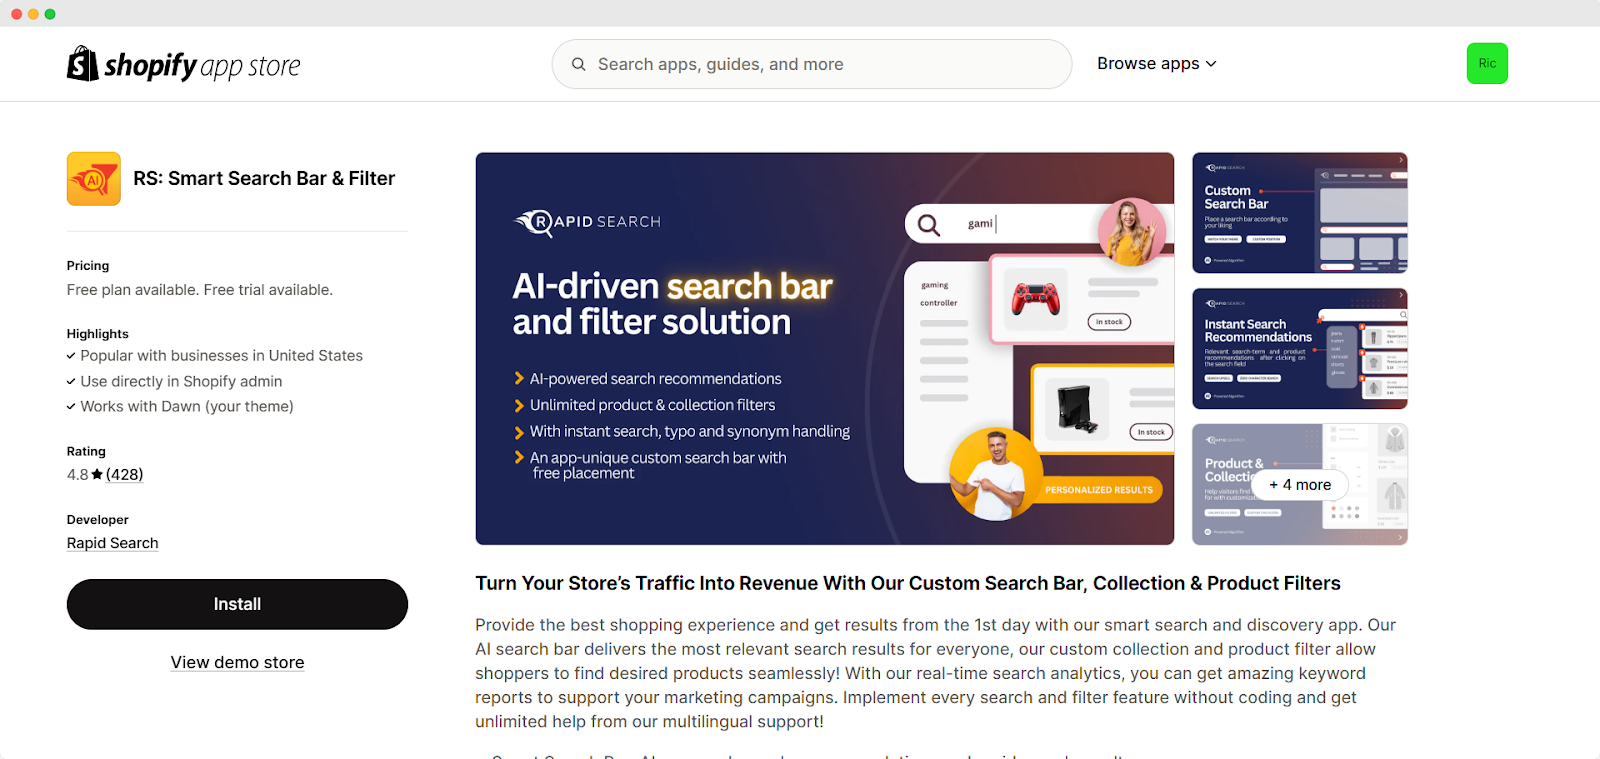The height and width of the screenshot is (759, 1600).
Task: Click 'Use directly in Shopify admin' highlight
Action: click(x=181, y=381)
